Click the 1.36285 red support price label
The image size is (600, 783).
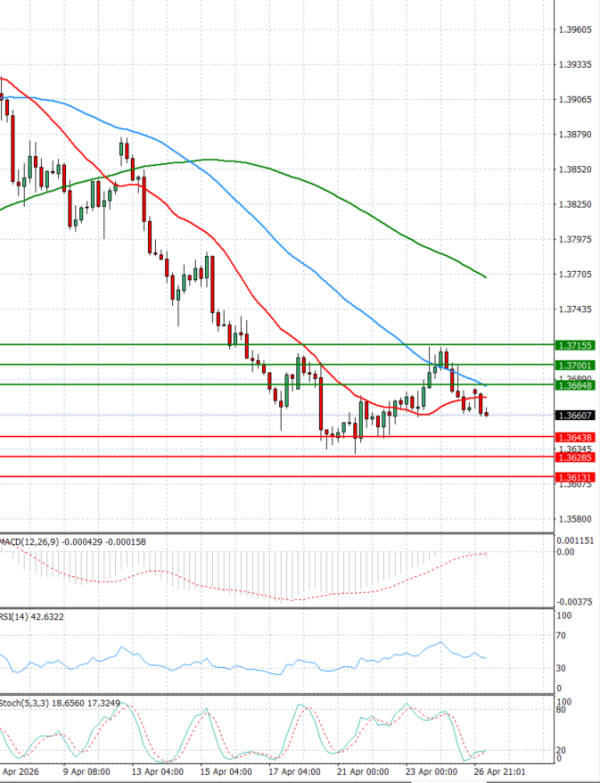click(576, 458)
